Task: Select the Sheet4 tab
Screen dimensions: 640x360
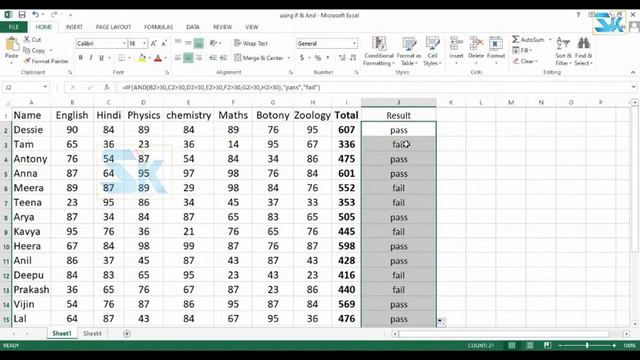Action: tap(92, 333)
